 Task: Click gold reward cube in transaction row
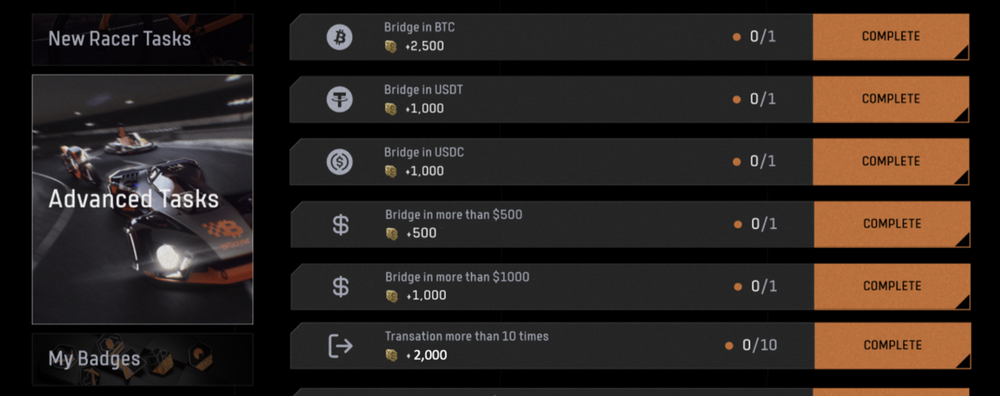392,355
